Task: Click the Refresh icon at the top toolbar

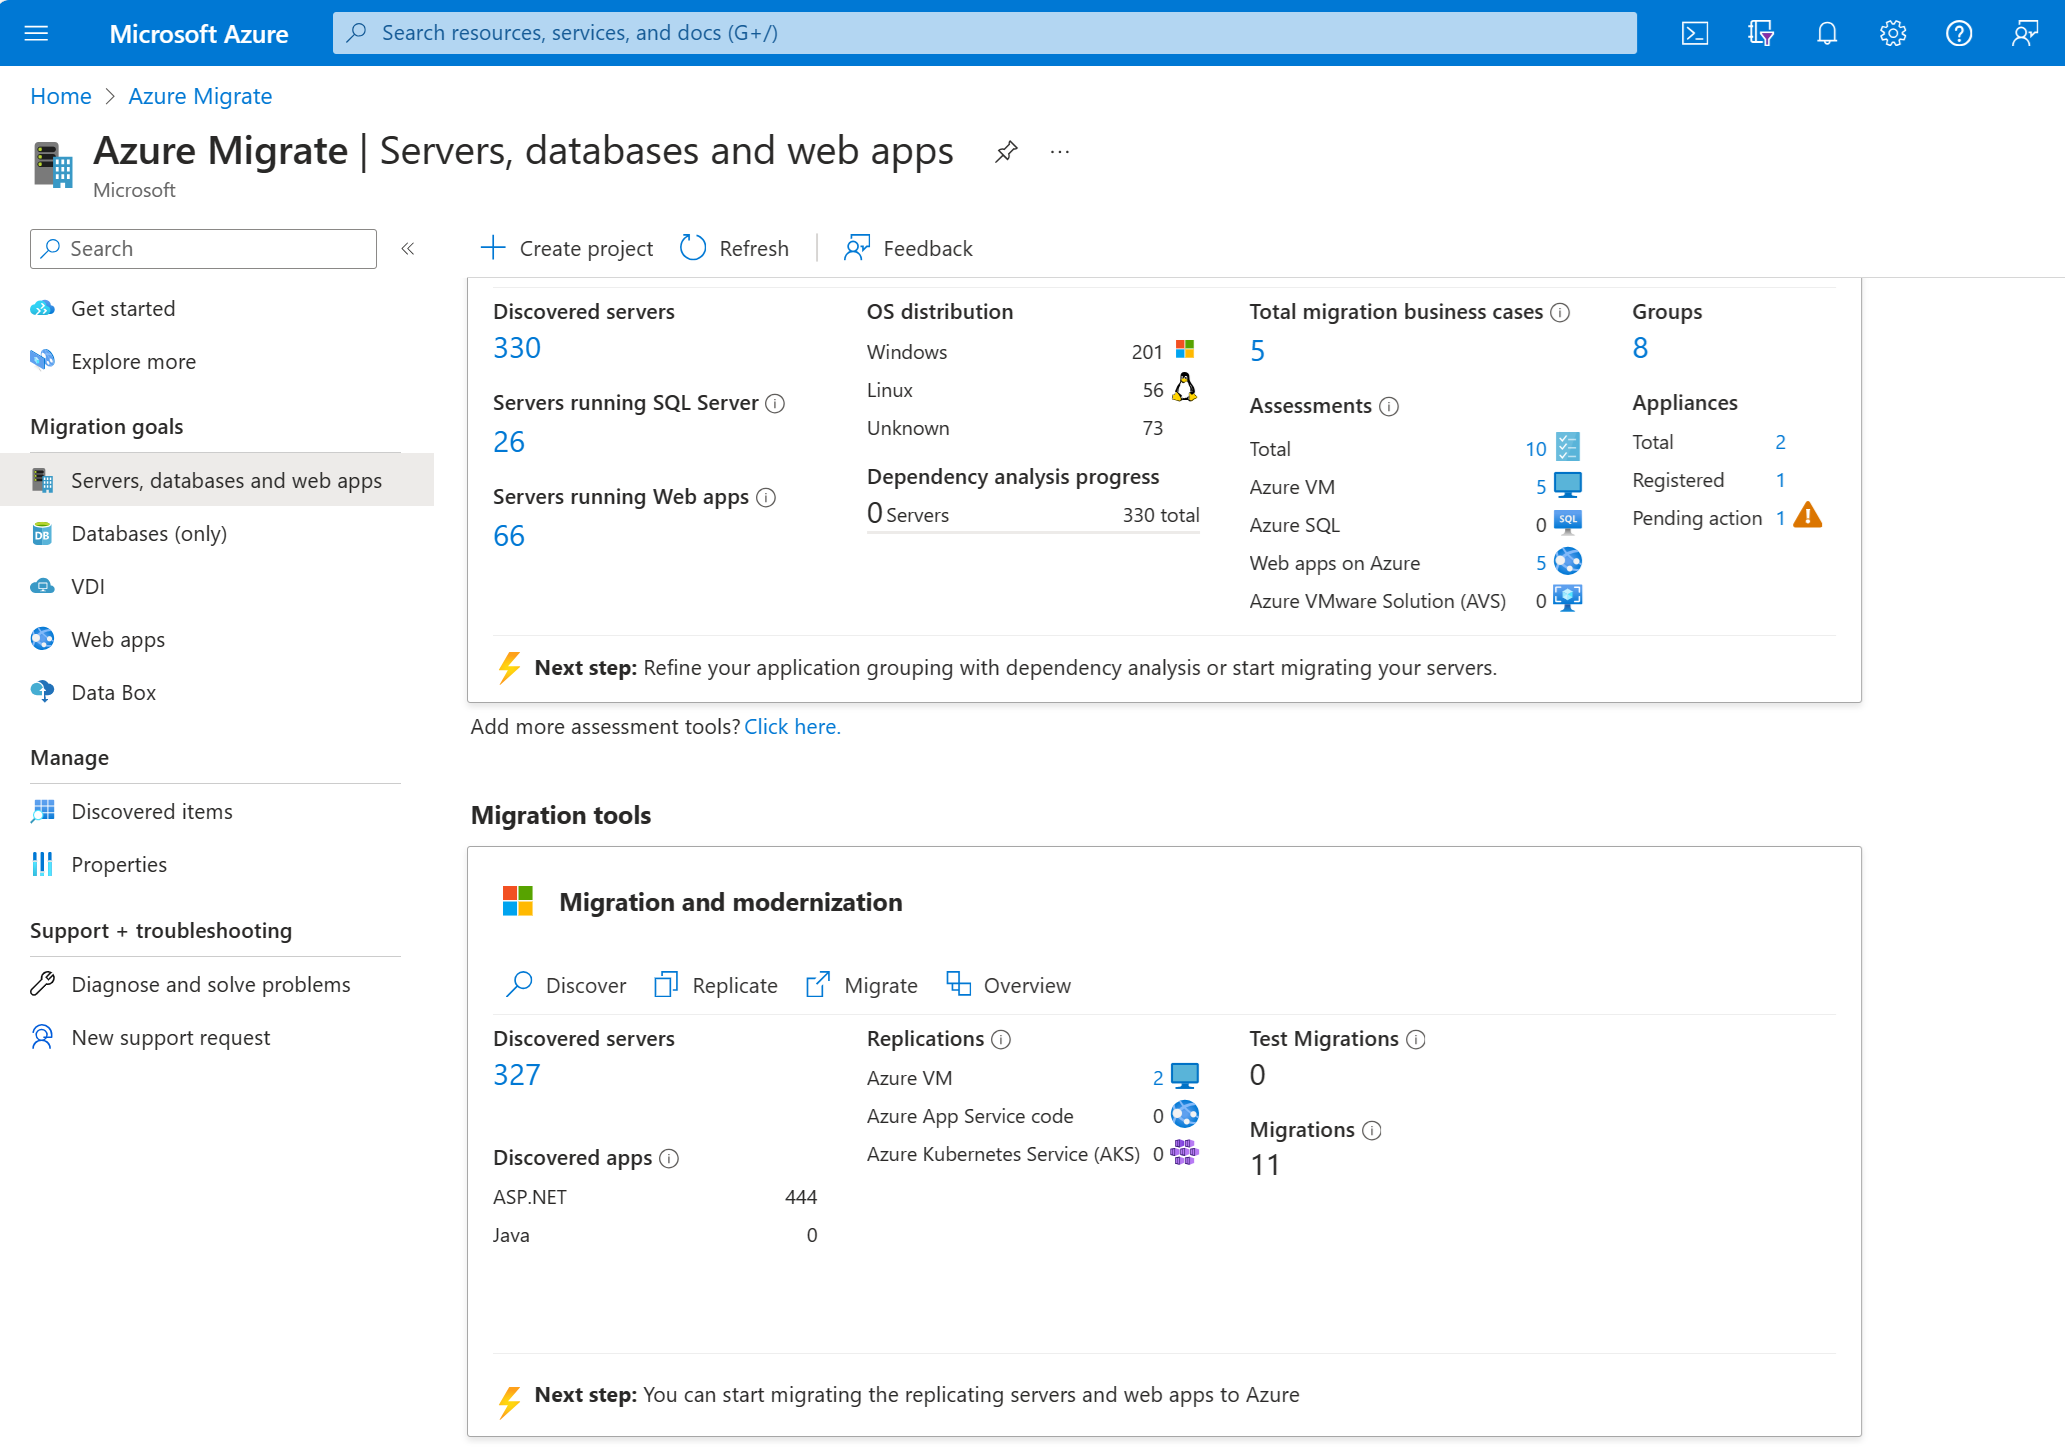Action: (x=694, y=248)
